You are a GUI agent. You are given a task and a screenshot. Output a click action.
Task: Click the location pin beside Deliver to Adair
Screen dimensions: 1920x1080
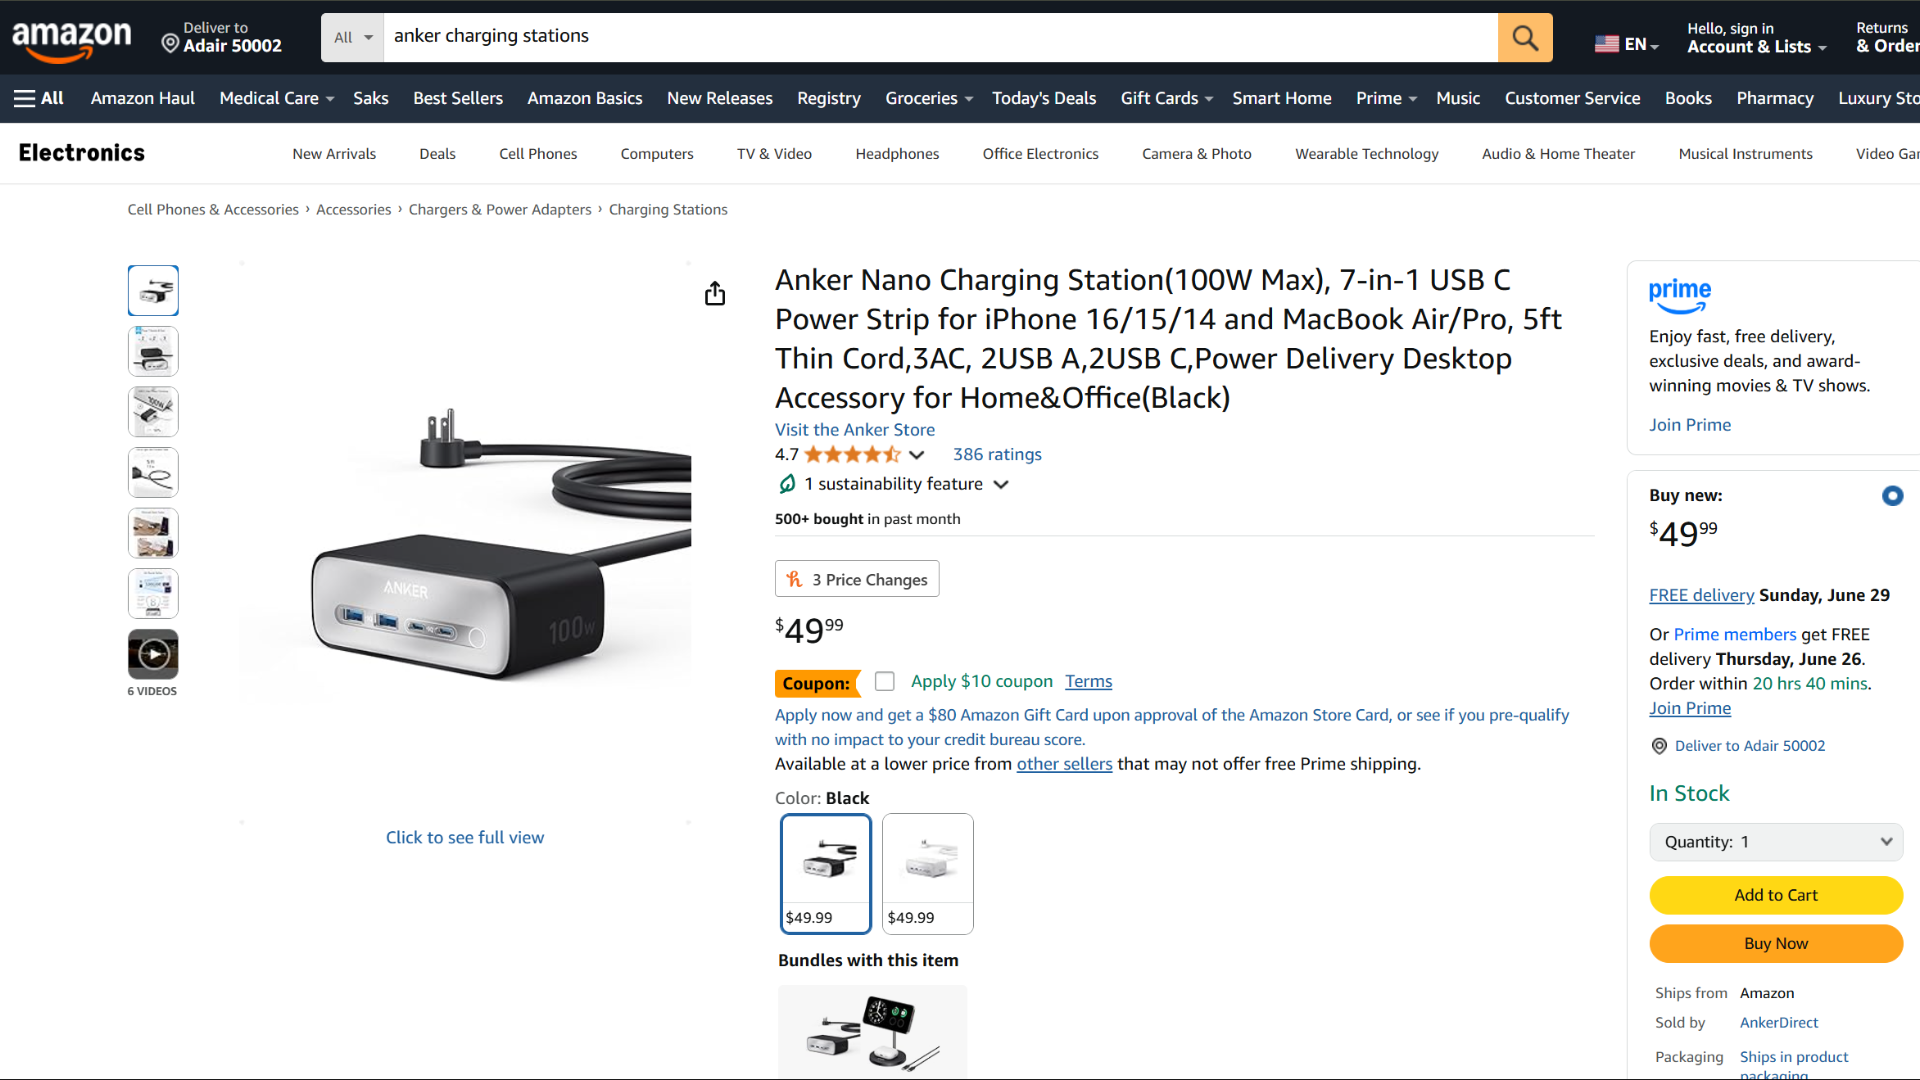(x=1659, y=746)
